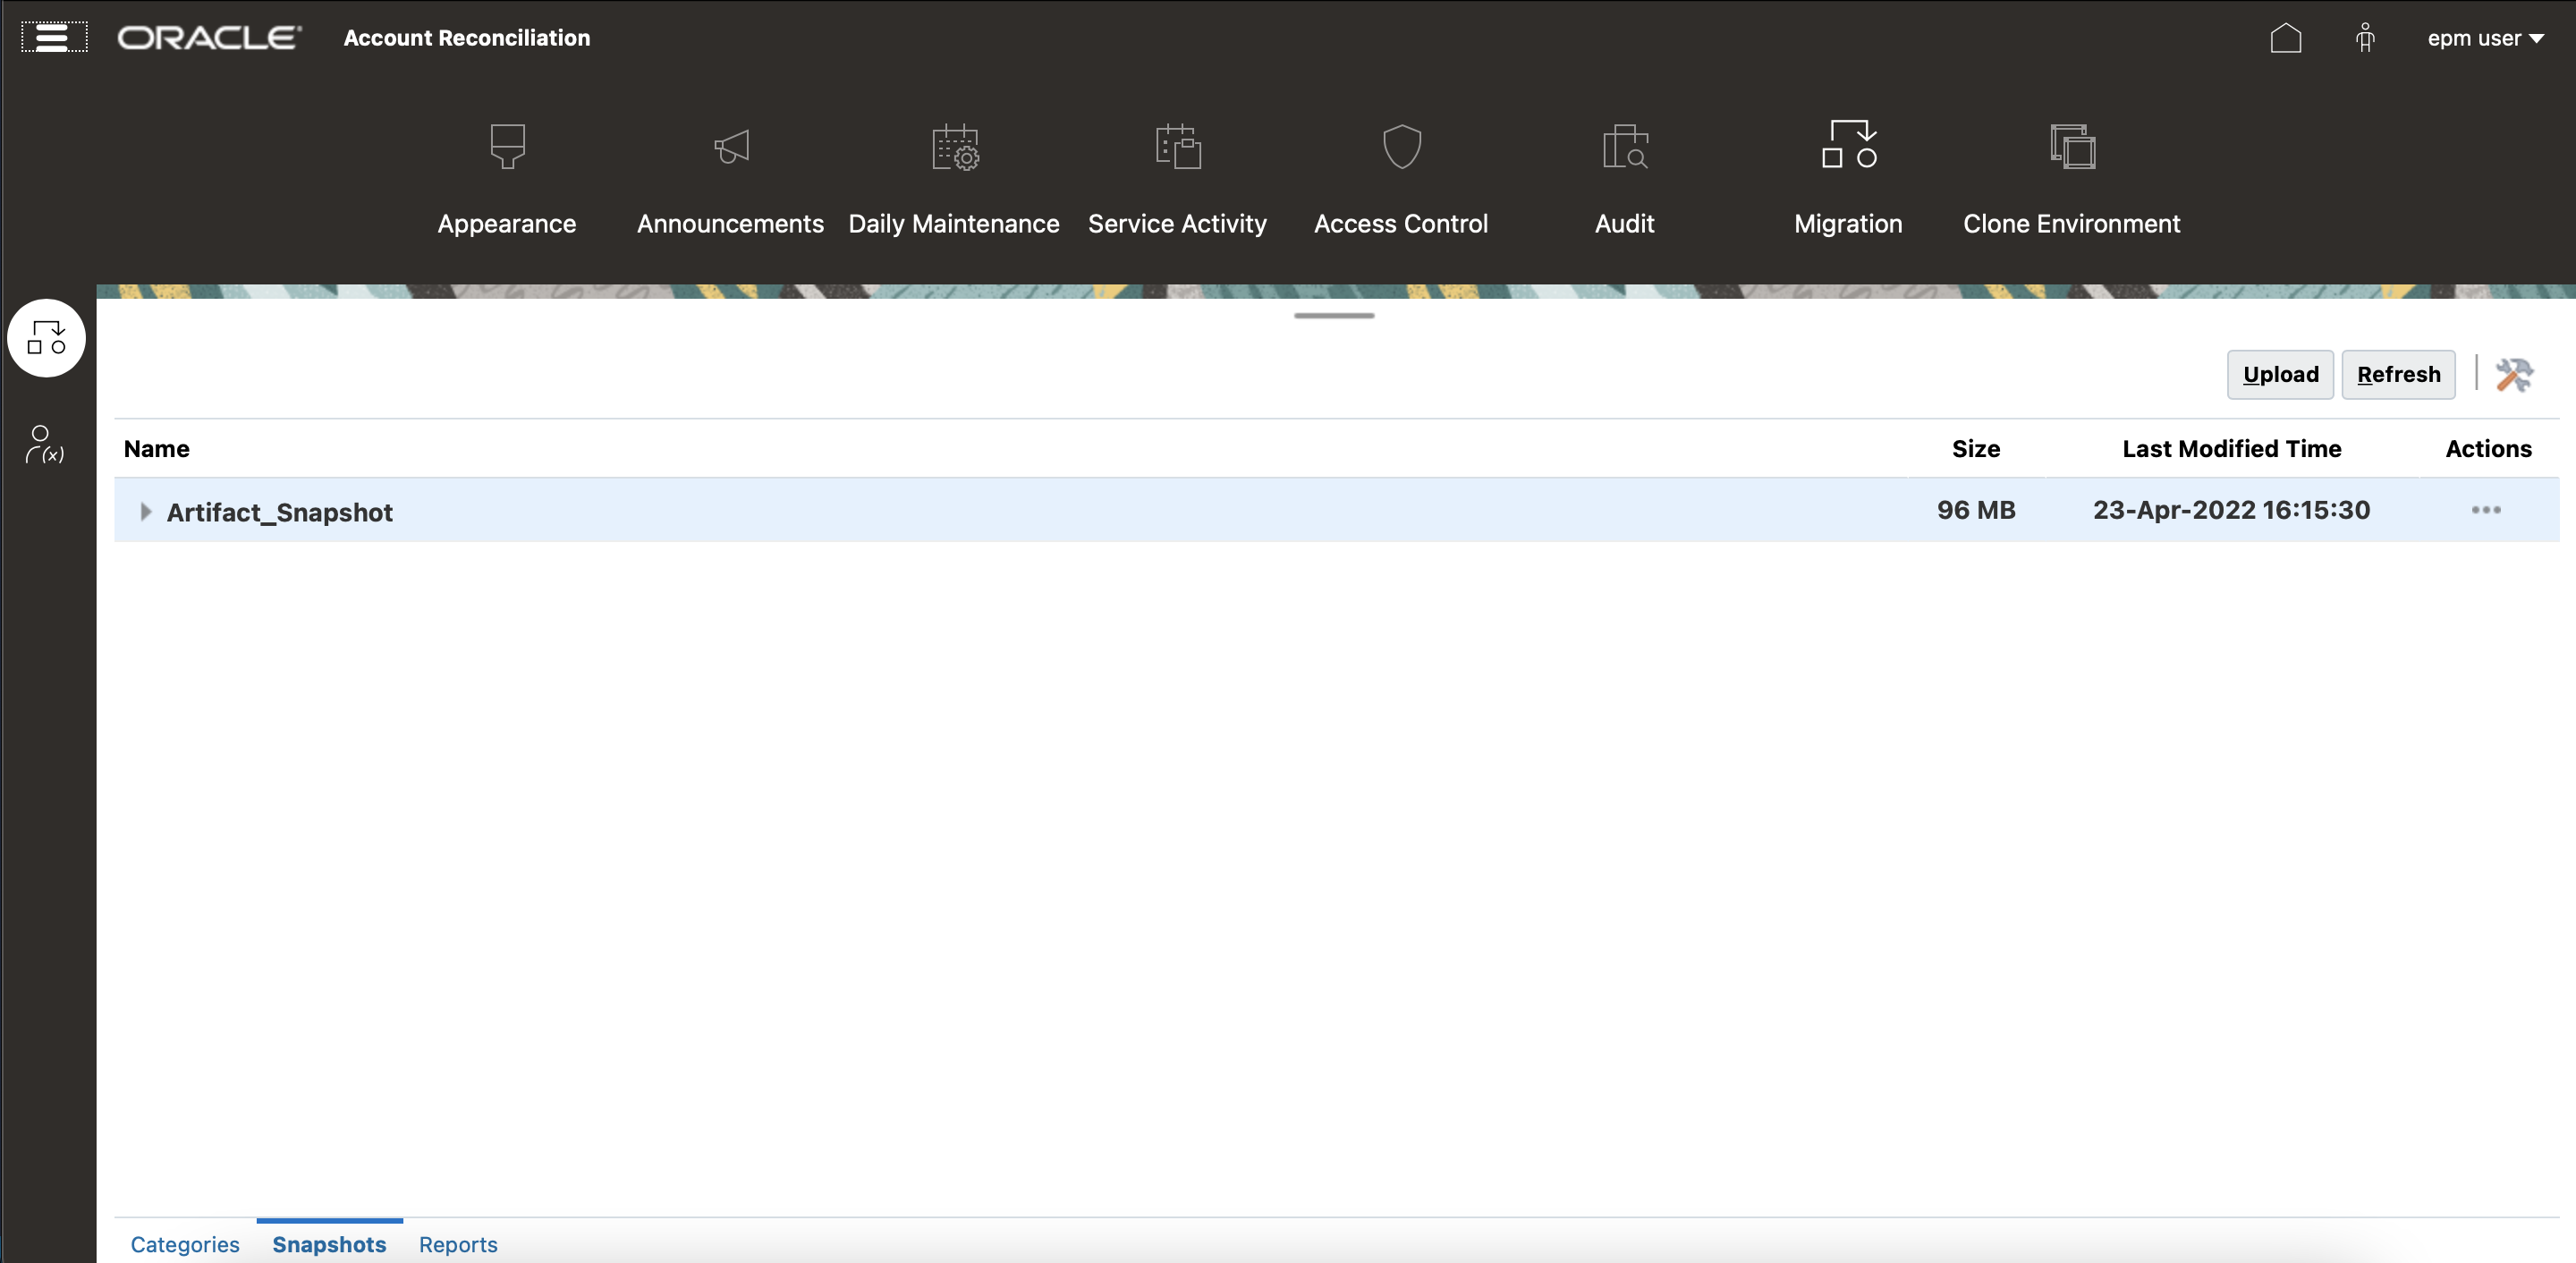Open the Appearance settings
Screen dimensions: 2576x1263
point(506,180)
